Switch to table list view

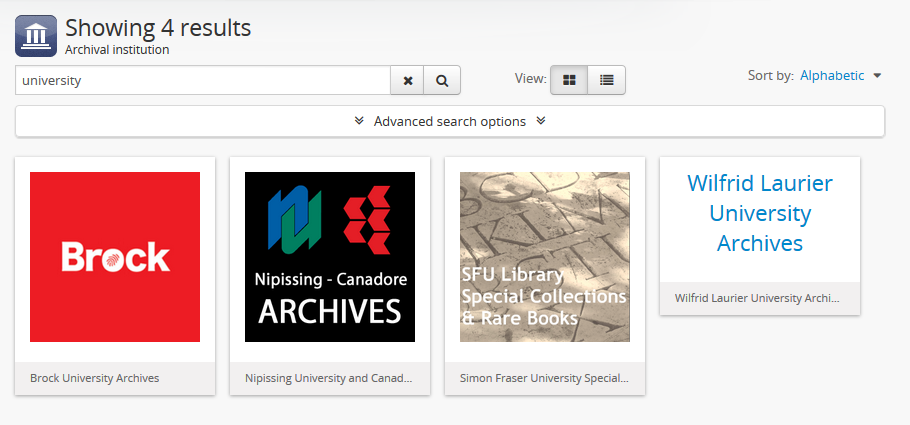coord(606,80)
